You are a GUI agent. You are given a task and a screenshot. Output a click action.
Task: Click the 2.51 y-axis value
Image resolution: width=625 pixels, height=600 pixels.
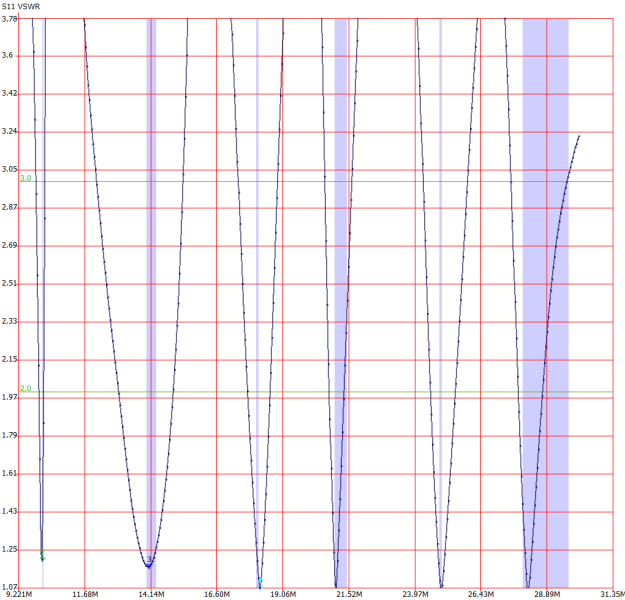click(10, 283)
